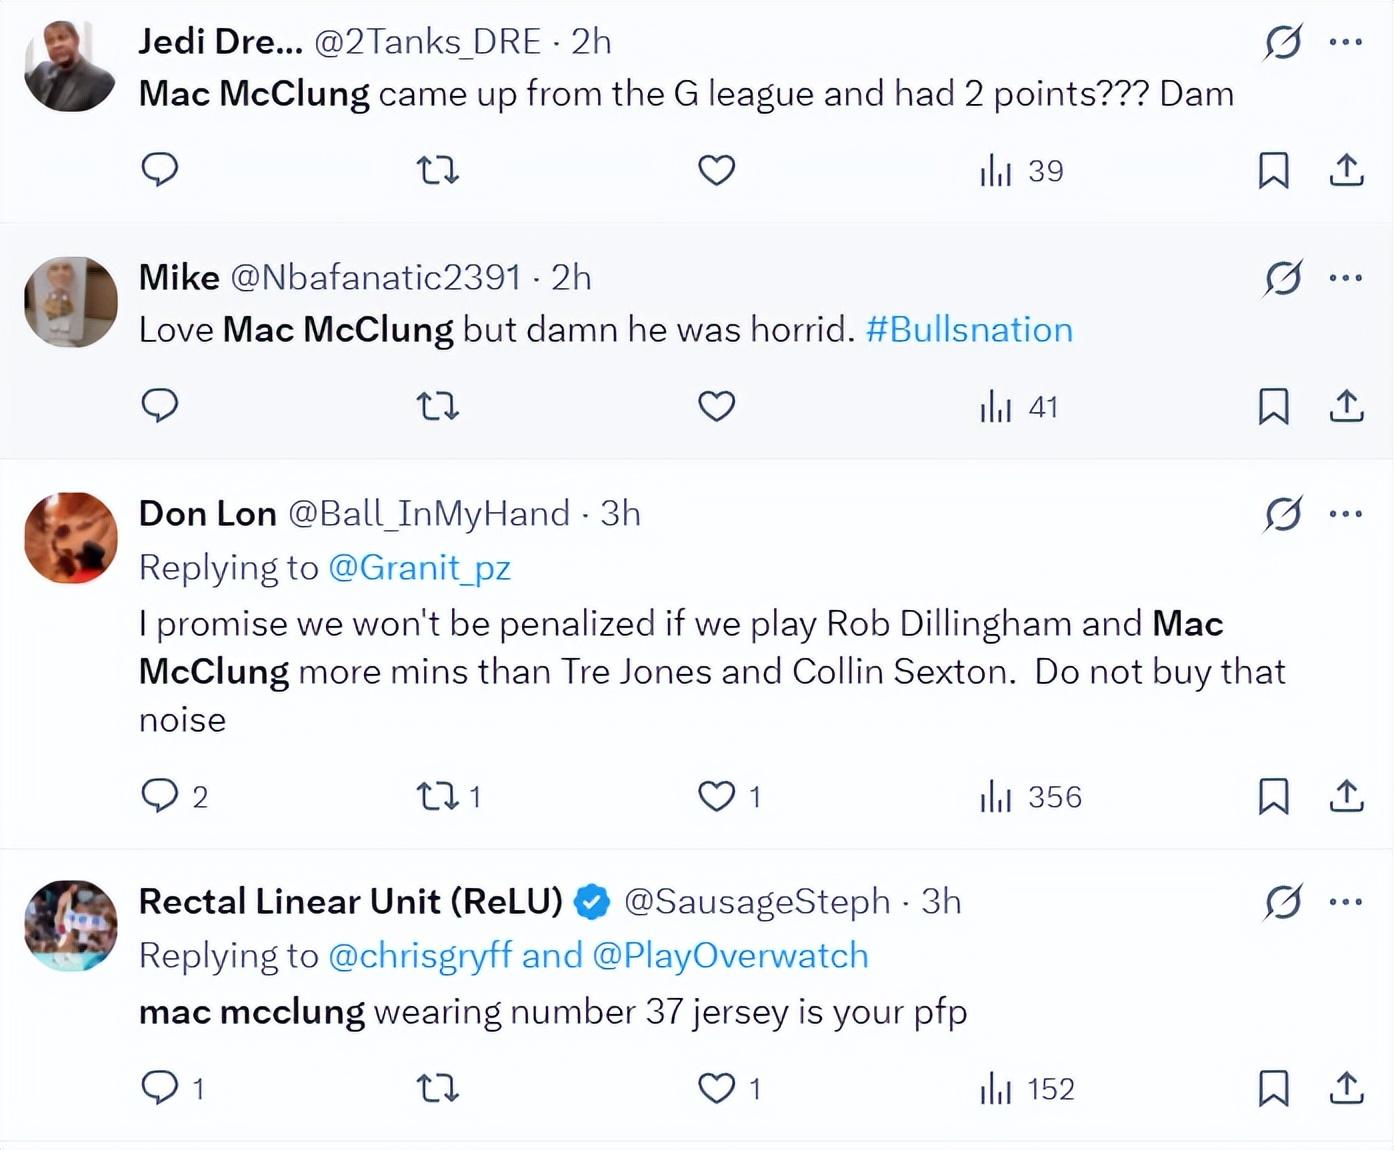Open @Granit_pz profile link

[x=419, y=568]
